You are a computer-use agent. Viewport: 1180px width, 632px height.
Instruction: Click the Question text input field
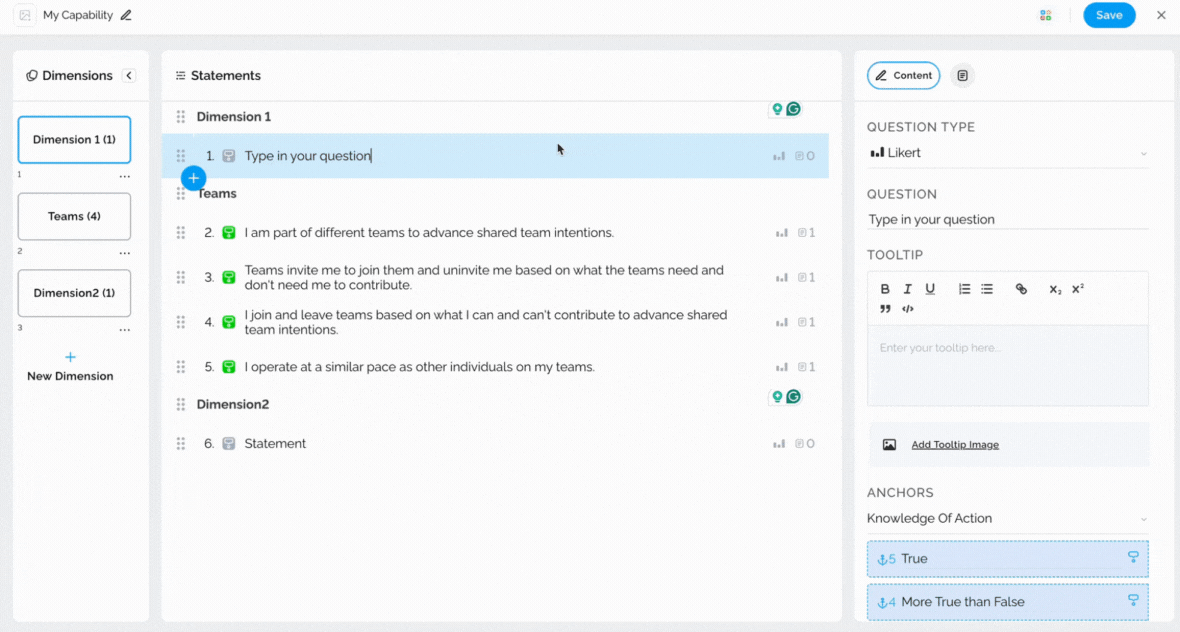(1007, 219)
